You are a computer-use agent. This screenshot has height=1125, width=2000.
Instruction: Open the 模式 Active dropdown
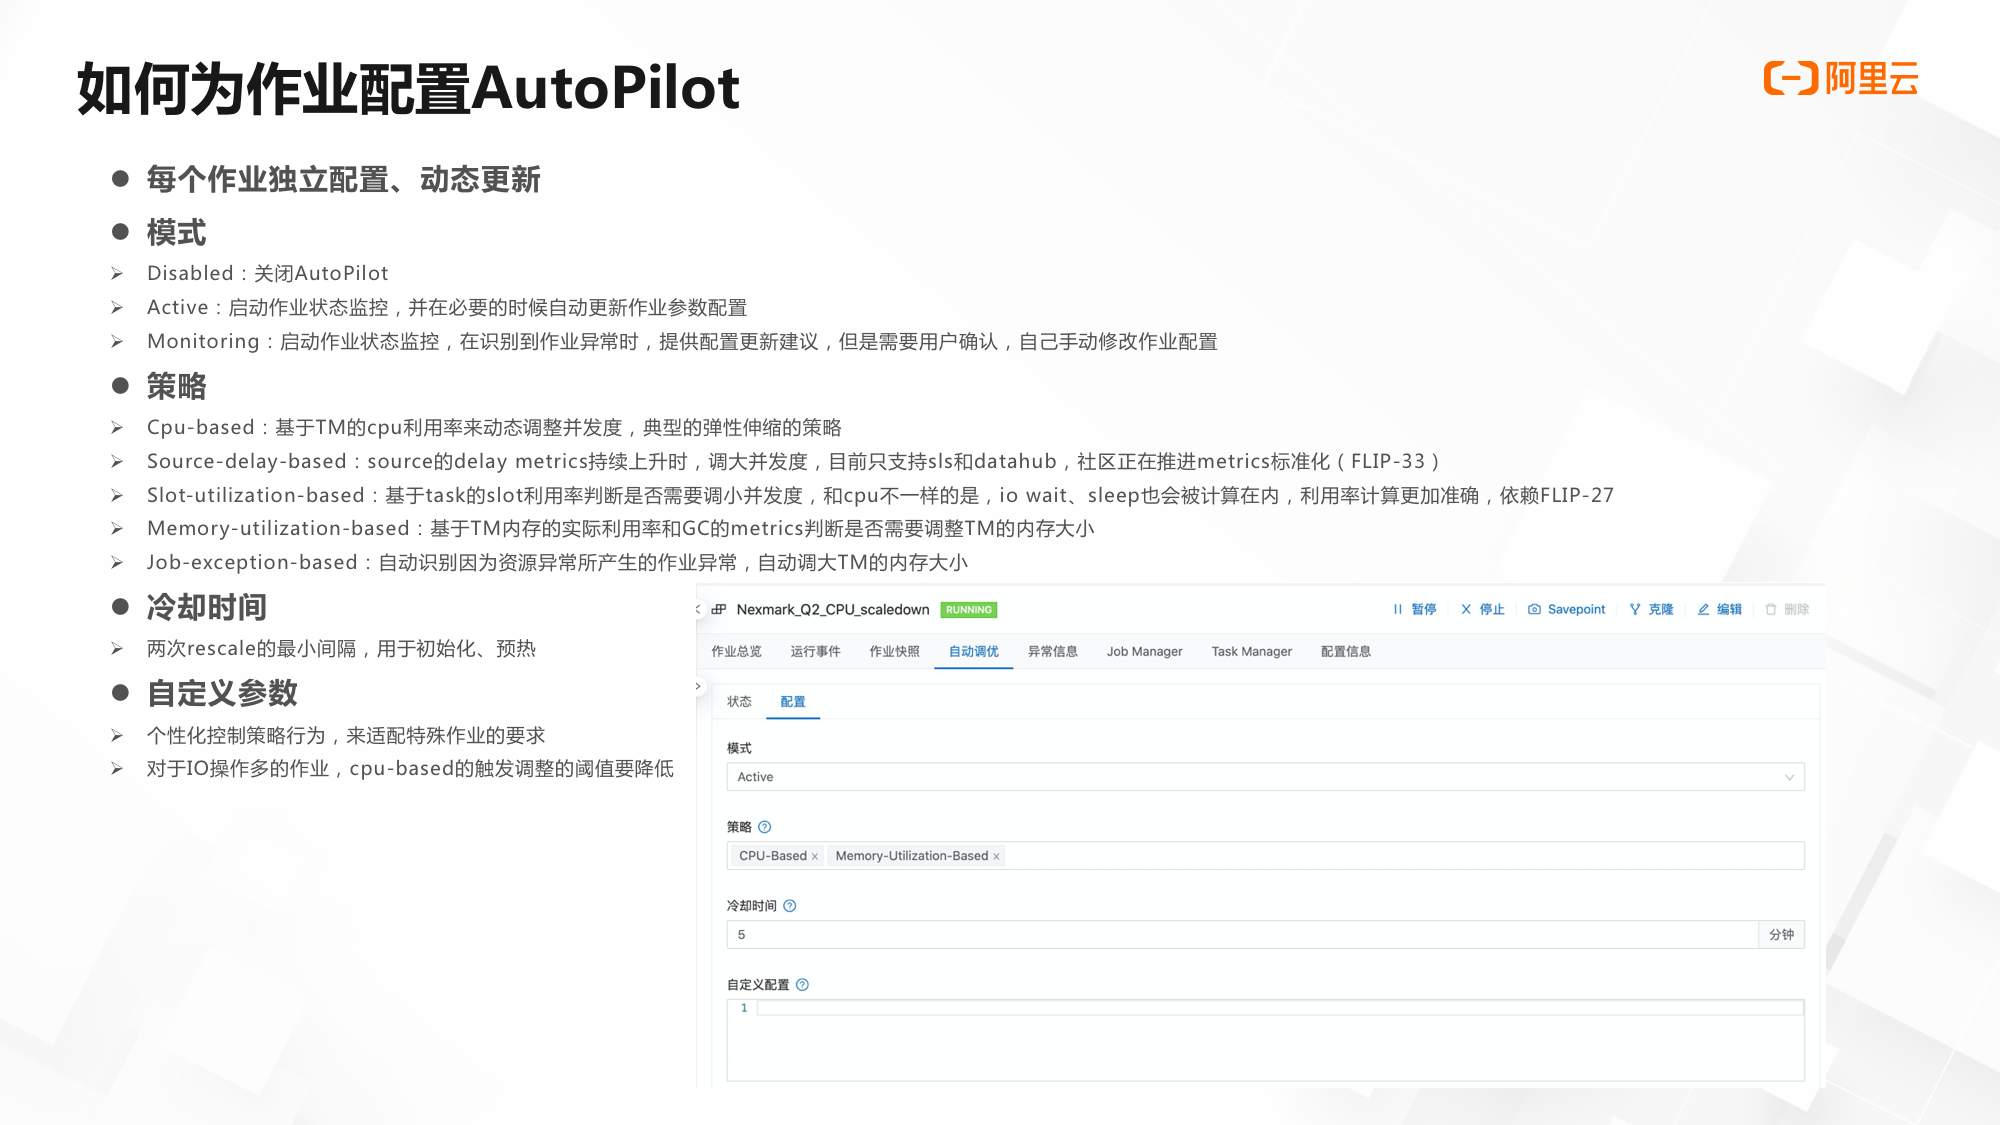pos(1265,777)
